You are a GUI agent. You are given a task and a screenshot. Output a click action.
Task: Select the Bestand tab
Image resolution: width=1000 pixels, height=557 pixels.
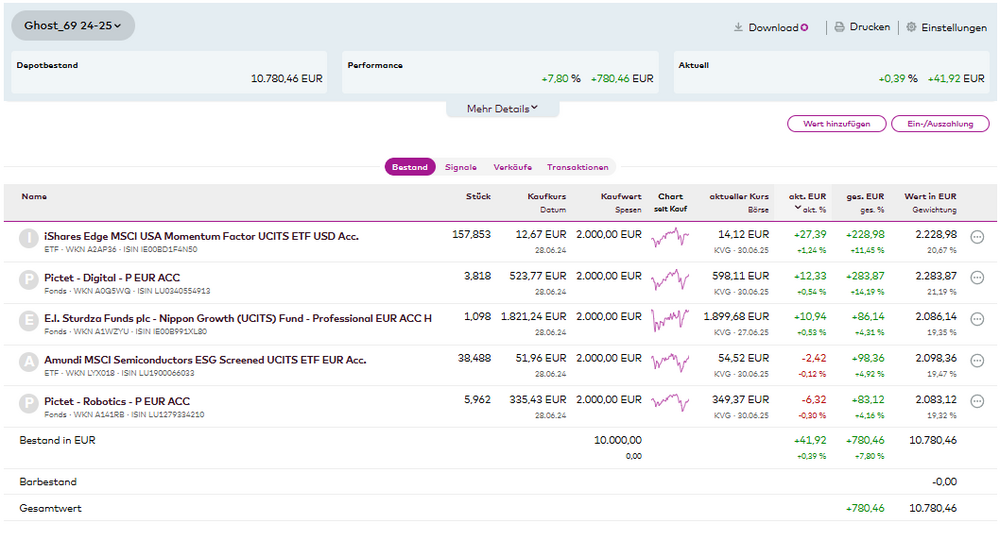point(410,167)
